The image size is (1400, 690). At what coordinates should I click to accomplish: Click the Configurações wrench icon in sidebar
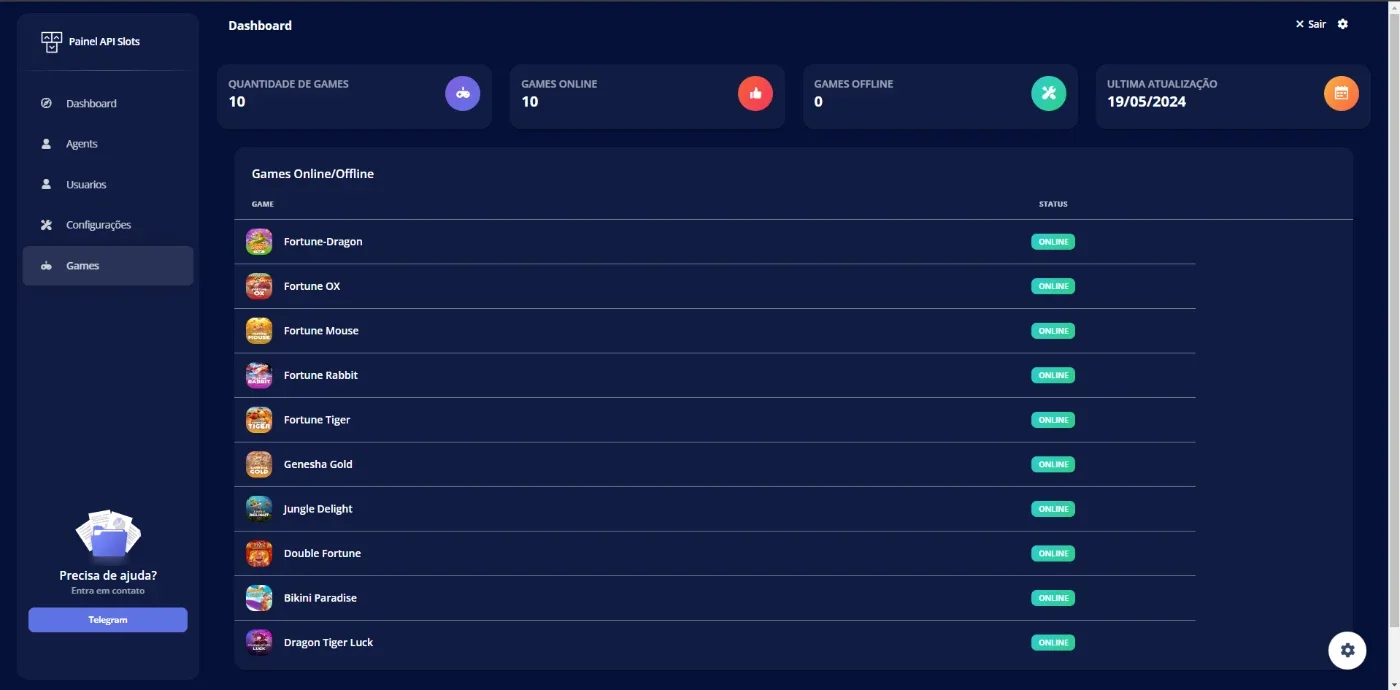click(46, 225)
